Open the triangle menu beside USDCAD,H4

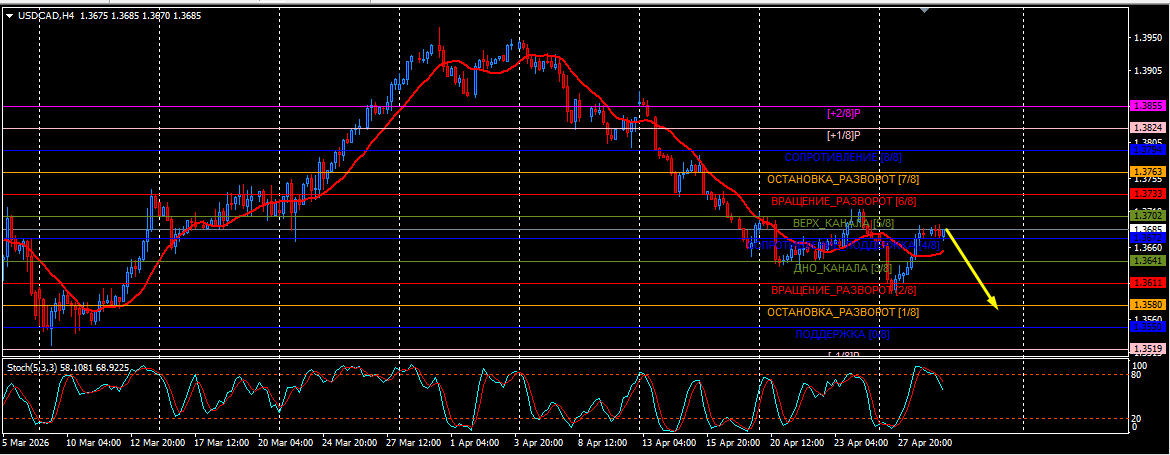tap(9, 15)
